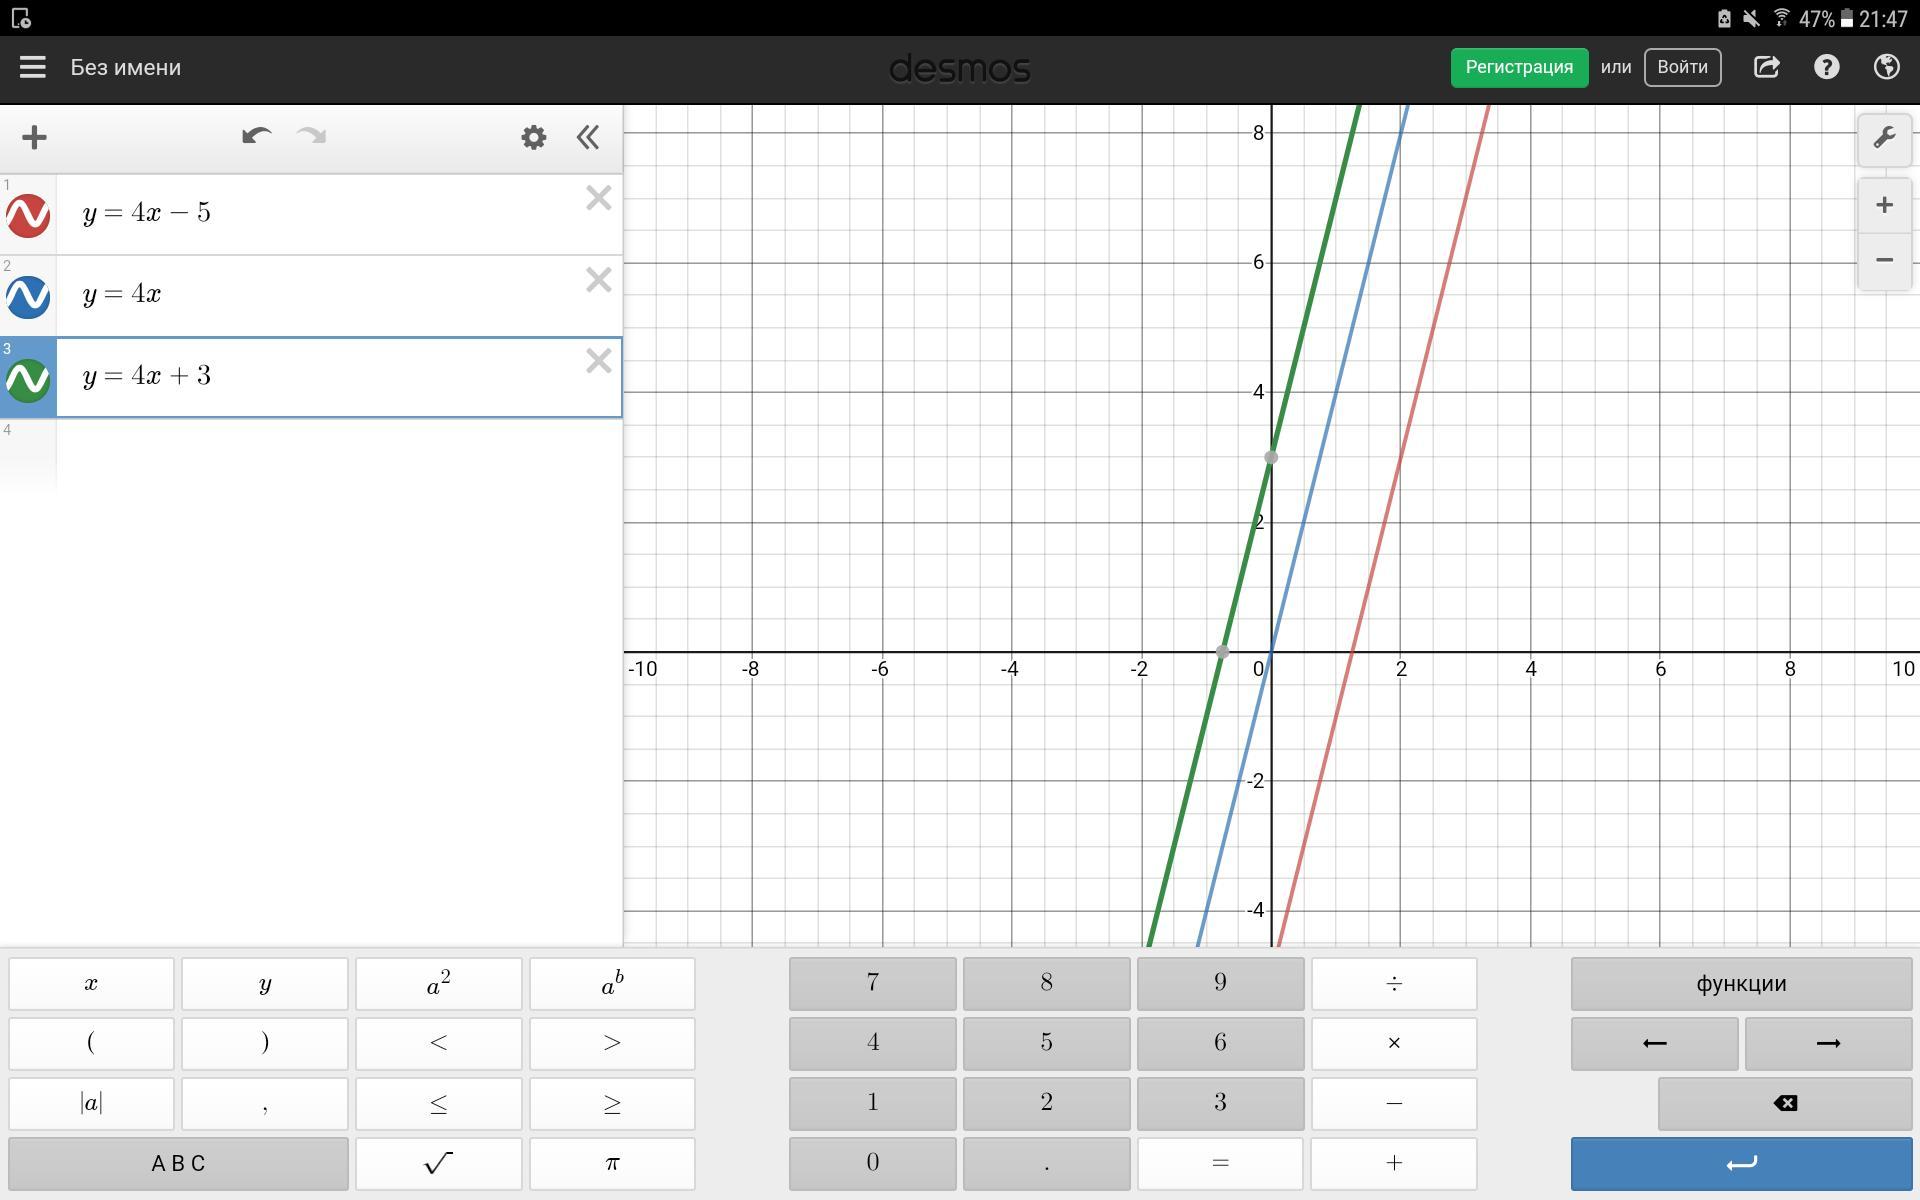Image resolution: width=1920 pixels, height=1200 pixels.
Task: Undo the last action
Action: 256,137
